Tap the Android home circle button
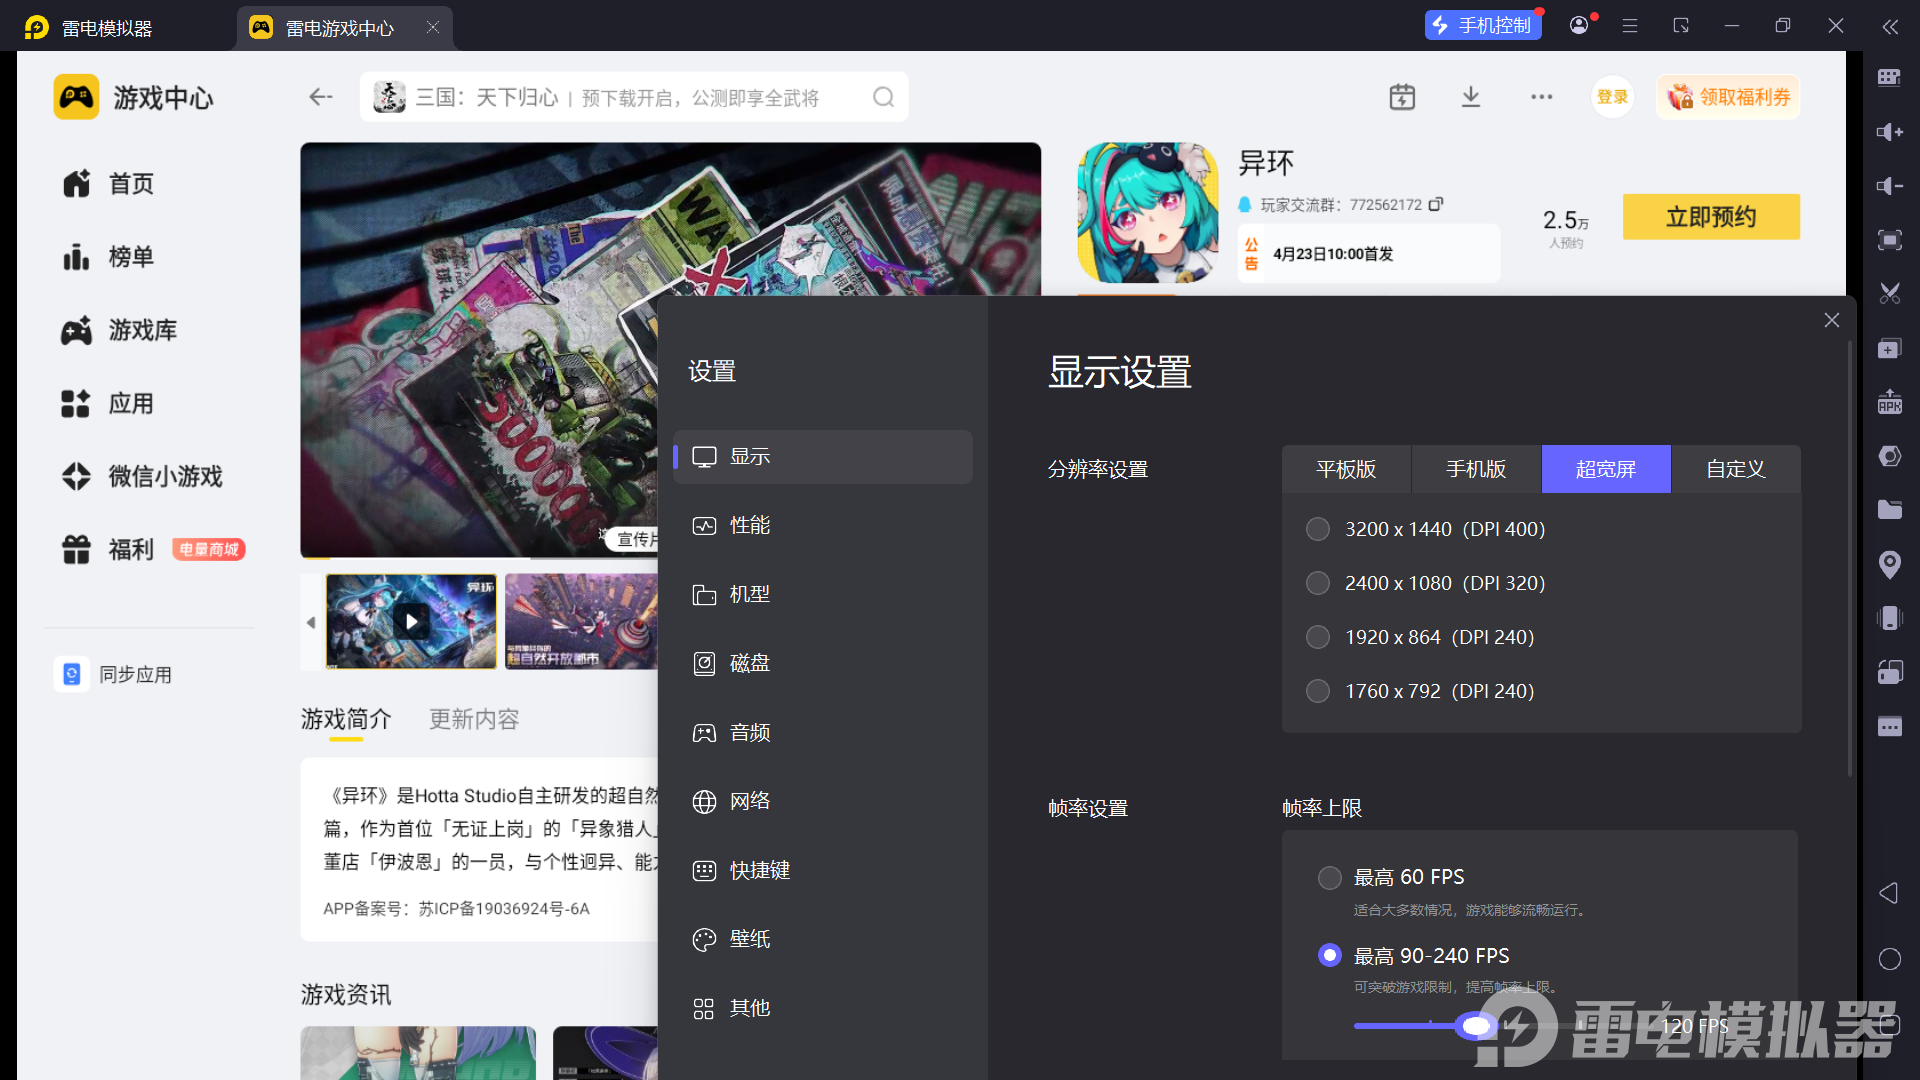The height and width of the screenshot is (1080, 1920). (1889, 959)
